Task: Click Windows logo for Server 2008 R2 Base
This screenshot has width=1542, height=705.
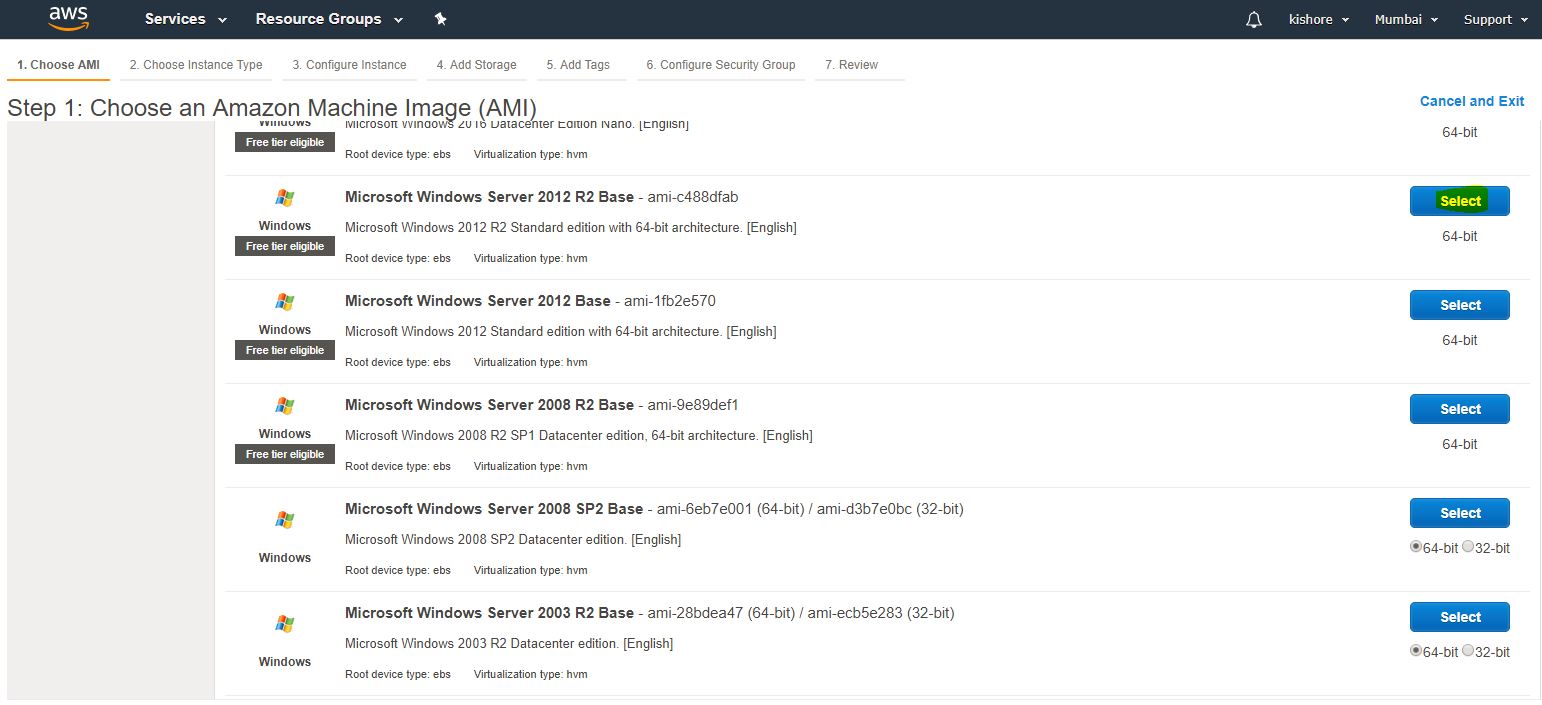Action: [285, 406]
